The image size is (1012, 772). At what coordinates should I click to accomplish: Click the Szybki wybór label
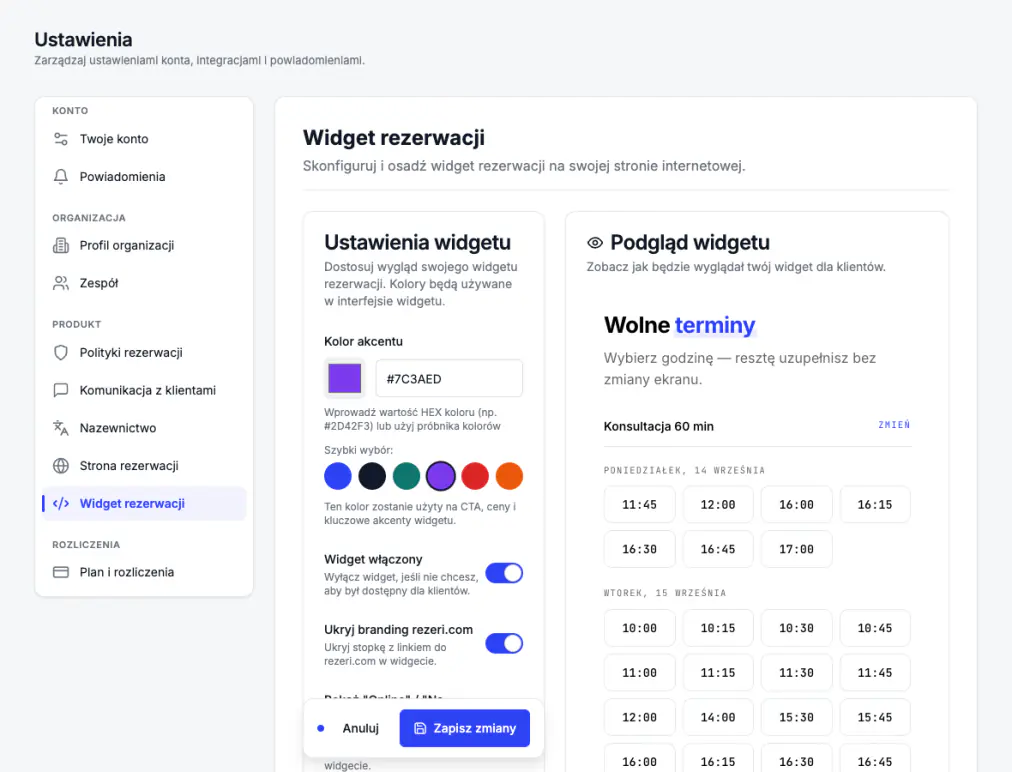358,450
